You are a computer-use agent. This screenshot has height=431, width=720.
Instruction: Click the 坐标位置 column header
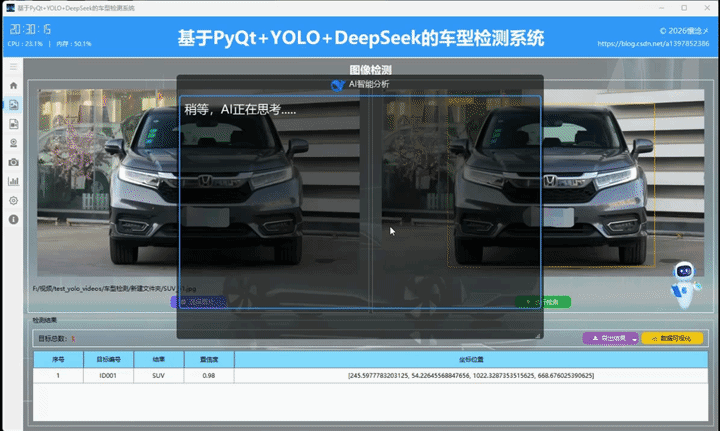tap(471, 359)
